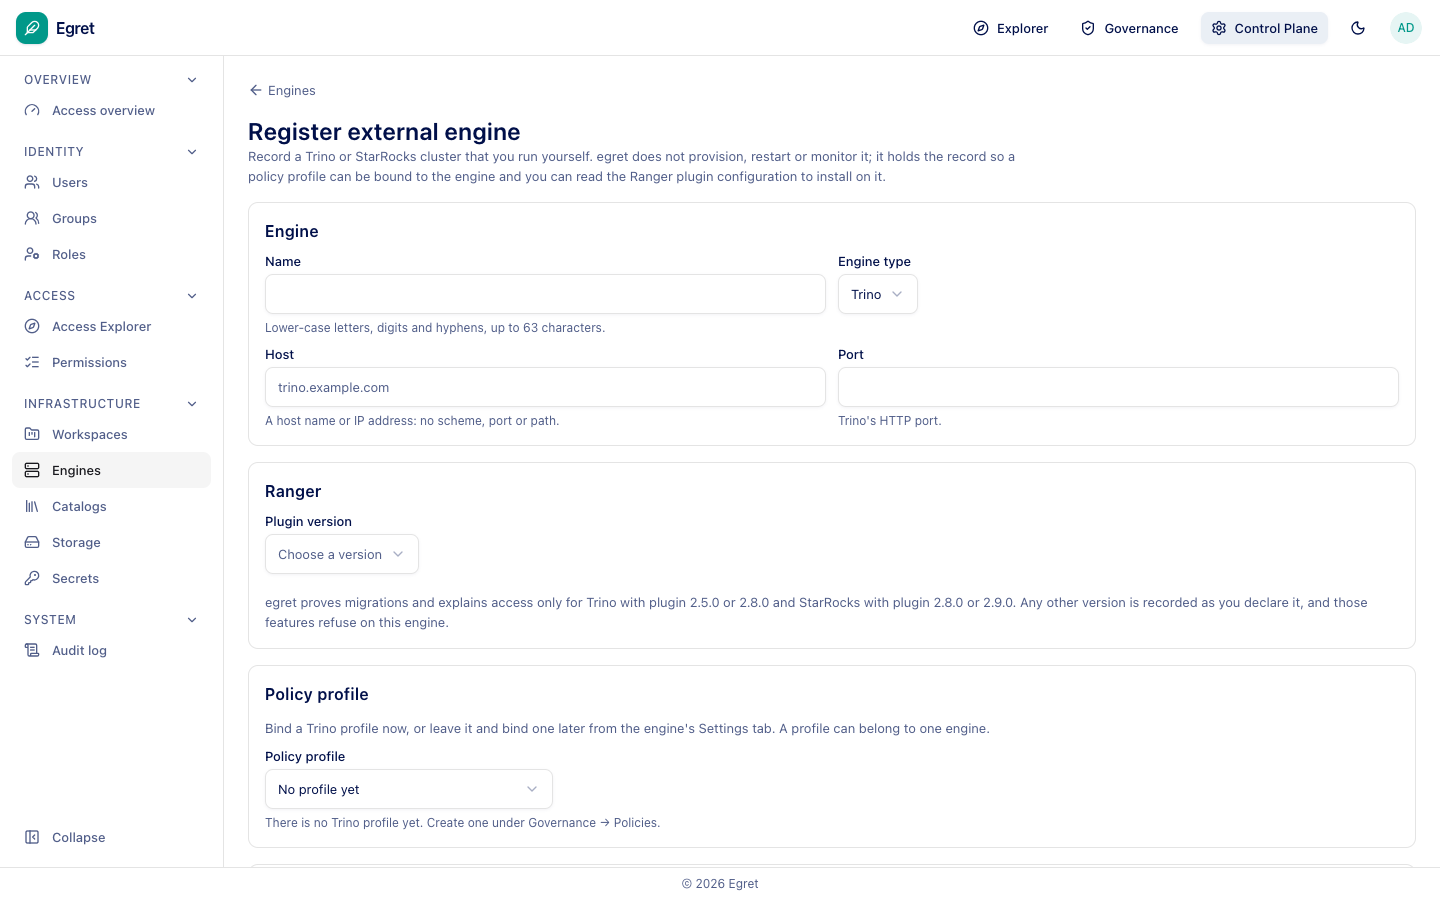Open the Storage page link
The width and height of the screenshot is (1440, 900).
pyautogui.click(x=112, y=543)
